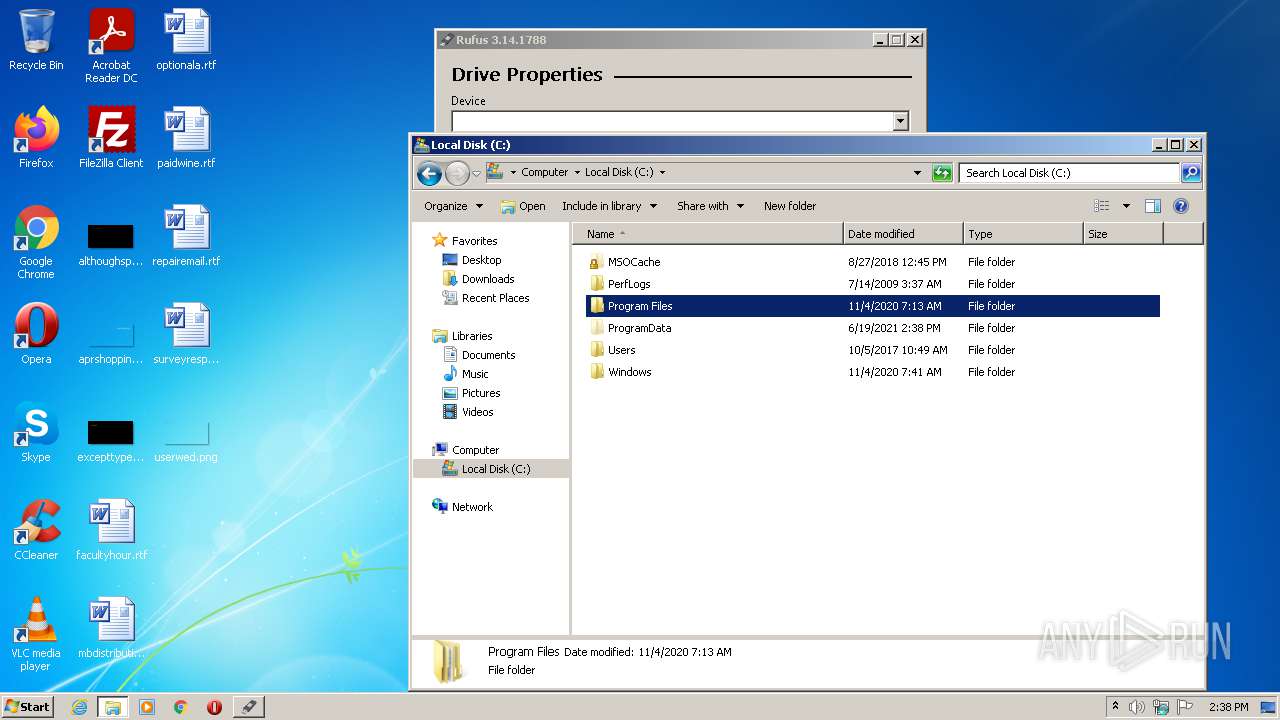
Task: Select the surveyresp... document icon
Action: pos(186,334)
